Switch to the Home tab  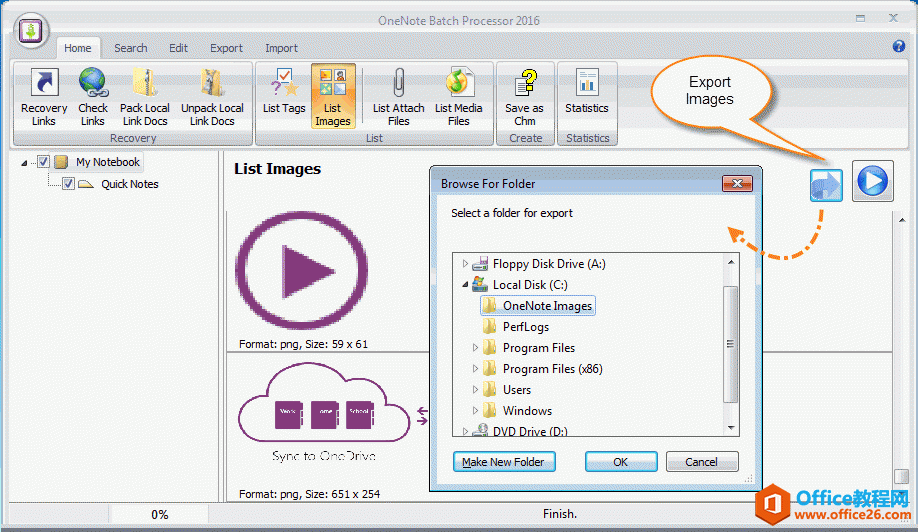tap(78, 48)
